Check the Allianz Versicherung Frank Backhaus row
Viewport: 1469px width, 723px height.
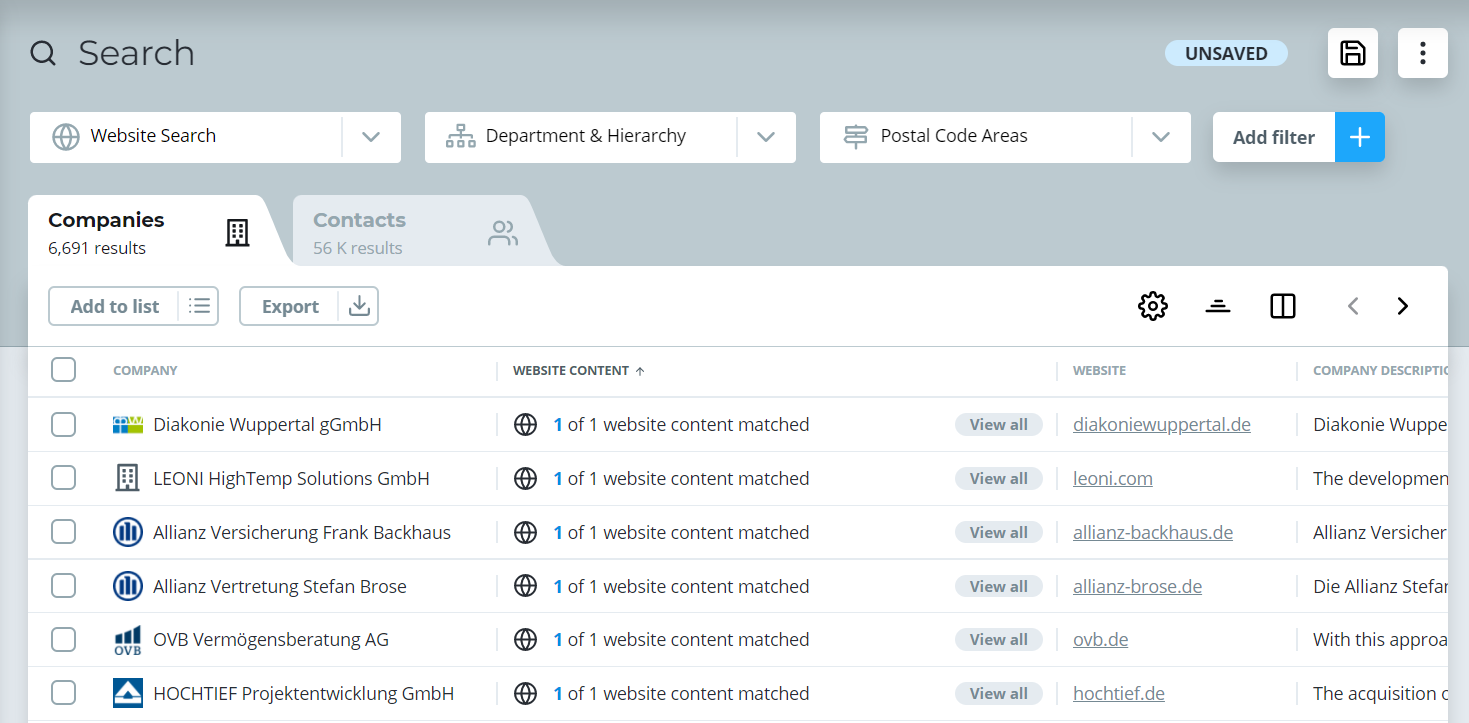coord(63,532)
